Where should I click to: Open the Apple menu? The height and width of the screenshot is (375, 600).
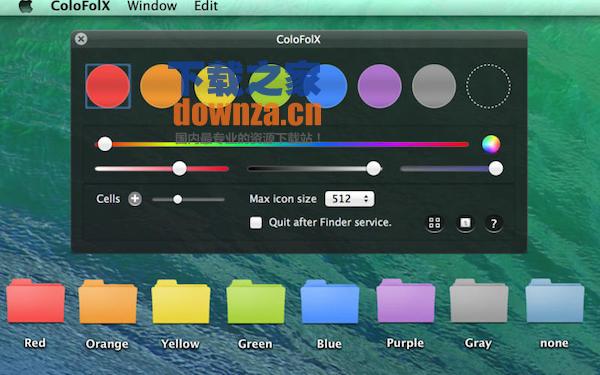click(26, 6)
